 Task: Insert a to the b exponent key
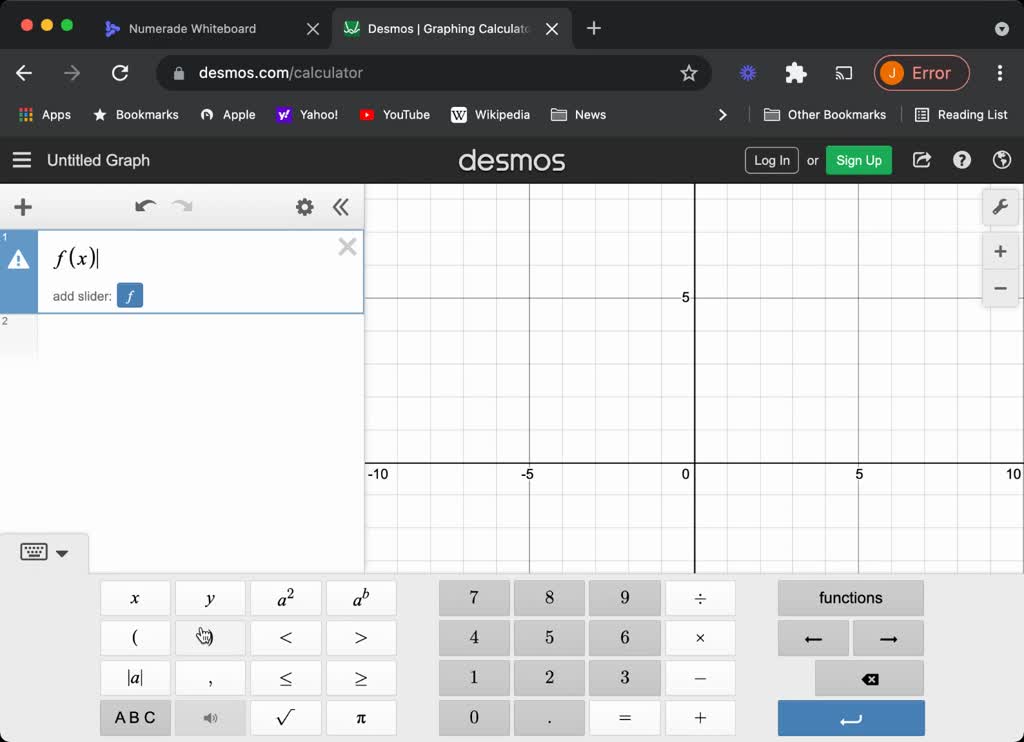point(360,598)
